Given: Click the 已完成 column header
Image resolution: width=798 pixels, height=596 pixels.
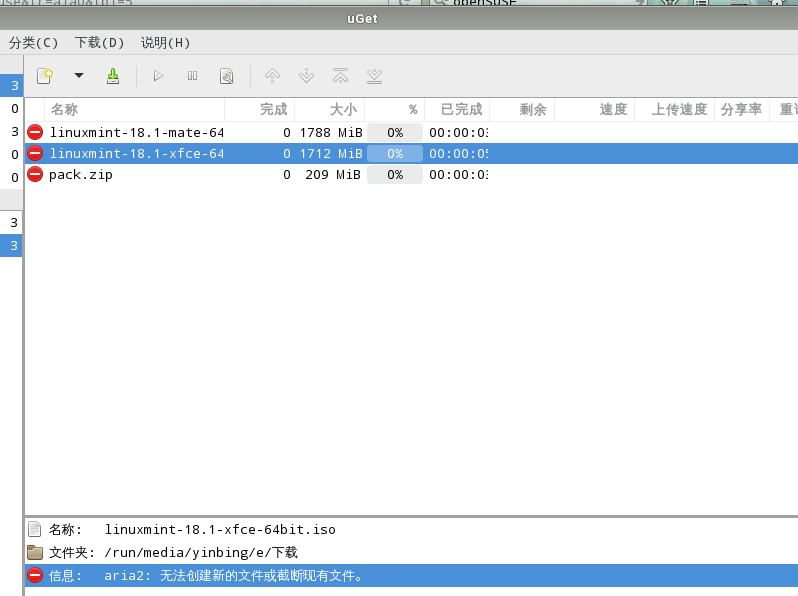Looking at the screenshot, I should (457, 109).
